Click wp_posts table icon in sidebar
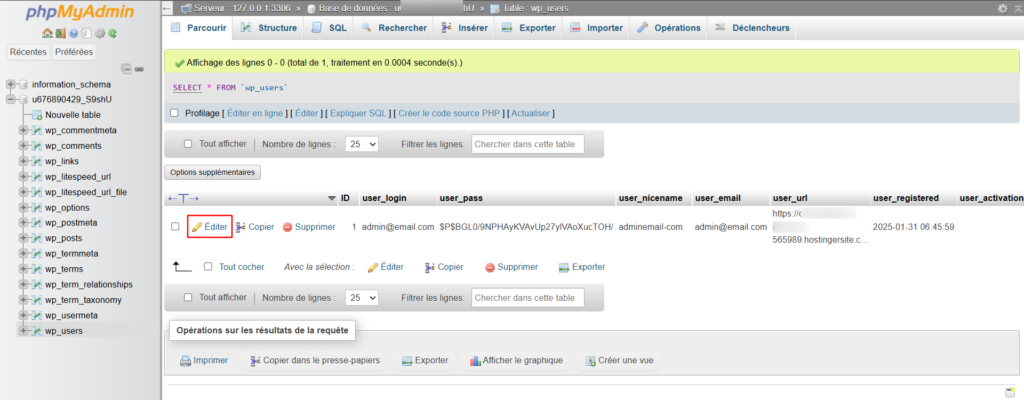The image size is (1024, 400). [37, 239]
